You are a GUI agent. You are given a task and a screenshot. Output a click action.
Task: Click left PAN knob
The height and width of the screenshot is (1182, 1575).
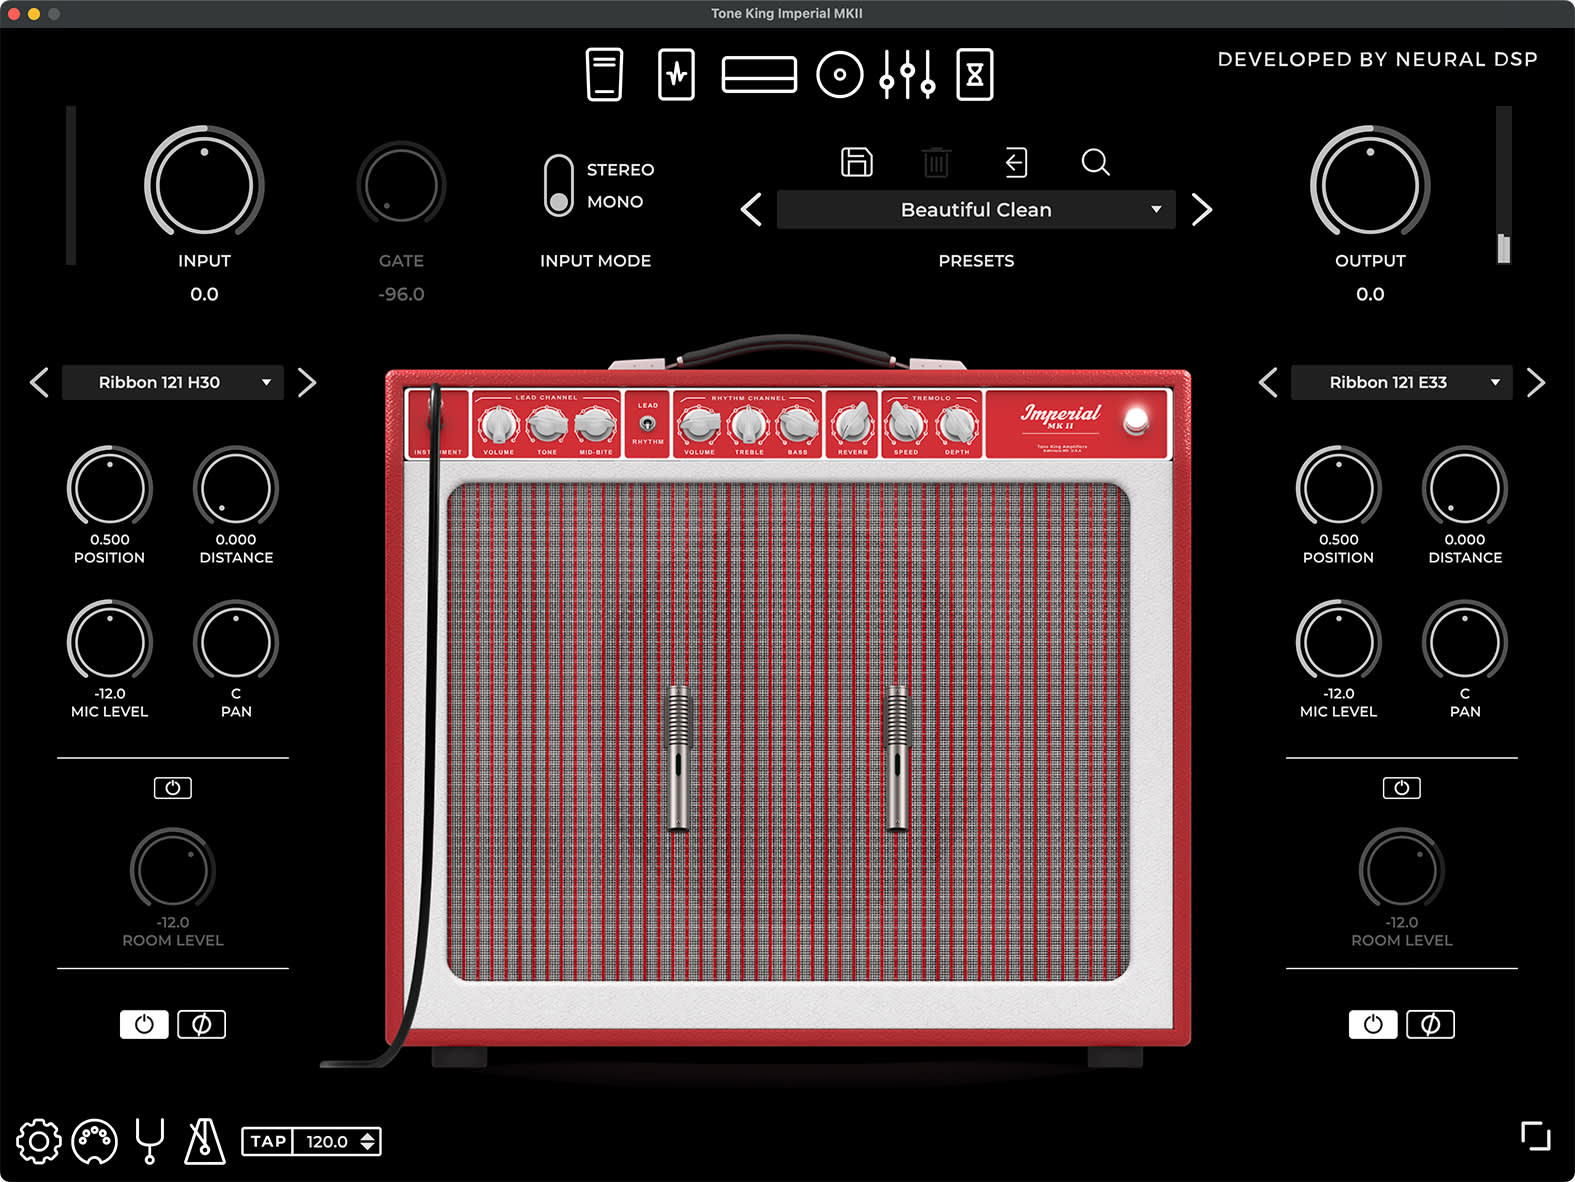pos(236,642)
